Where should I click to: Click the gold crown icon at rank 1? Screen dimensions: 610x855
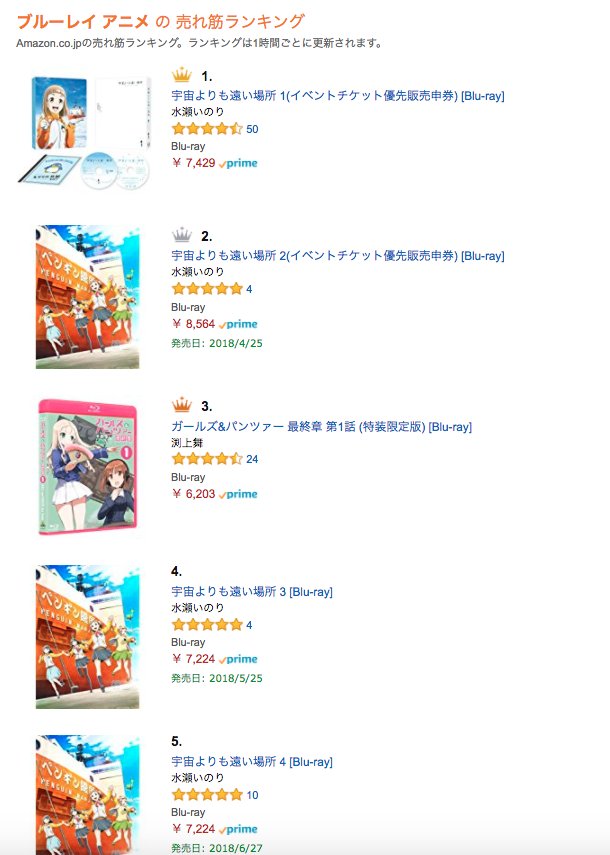[182, 75]
